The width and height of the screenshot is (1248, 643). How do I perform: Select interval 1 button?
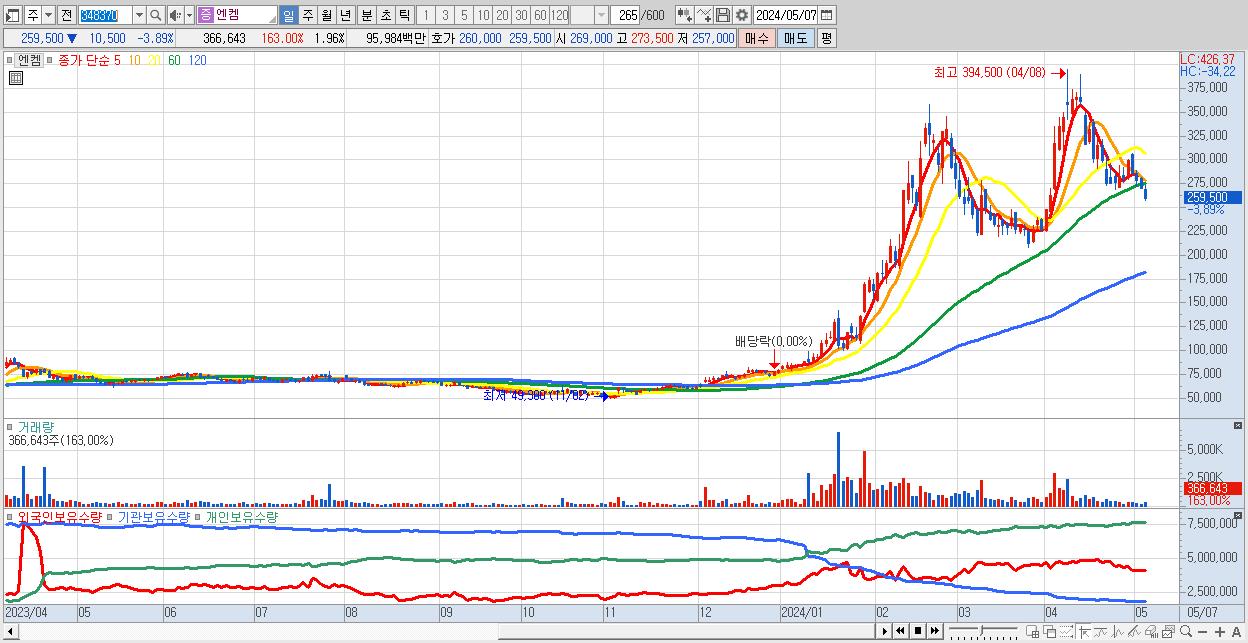point(426,15)
